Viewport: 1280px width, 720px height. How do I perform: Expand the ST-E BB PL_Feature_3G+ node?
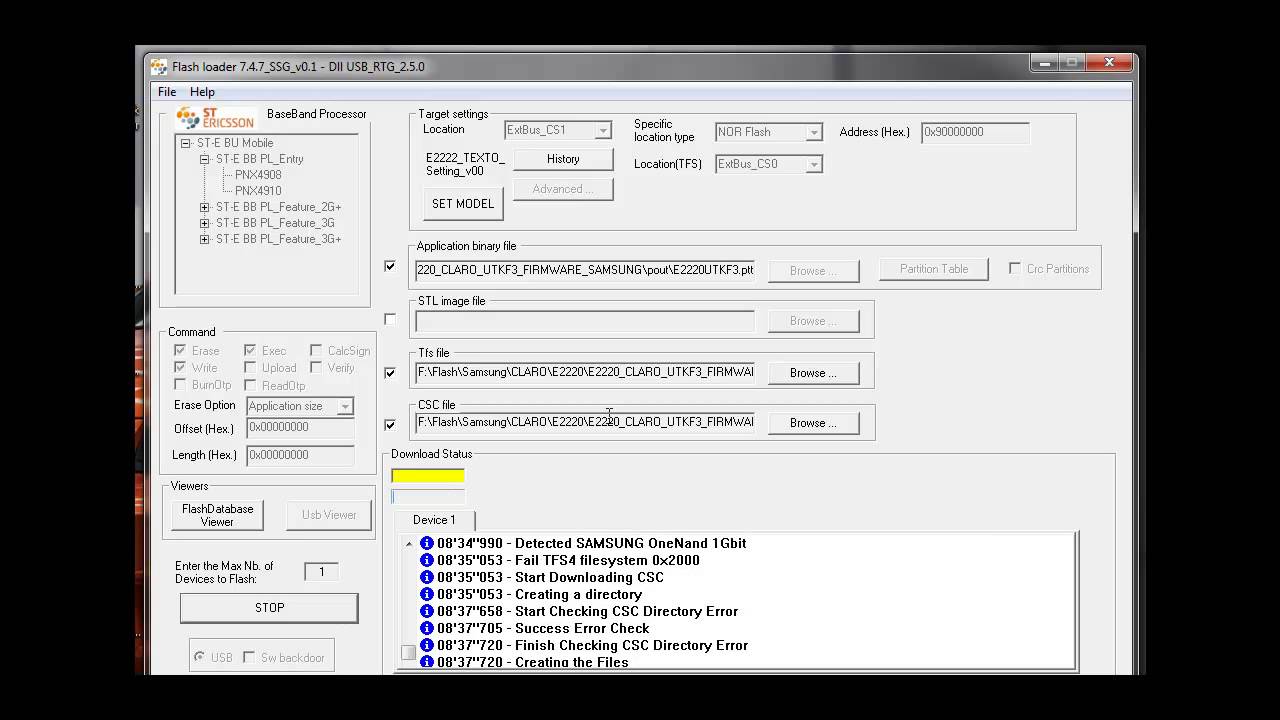[205, 239]
